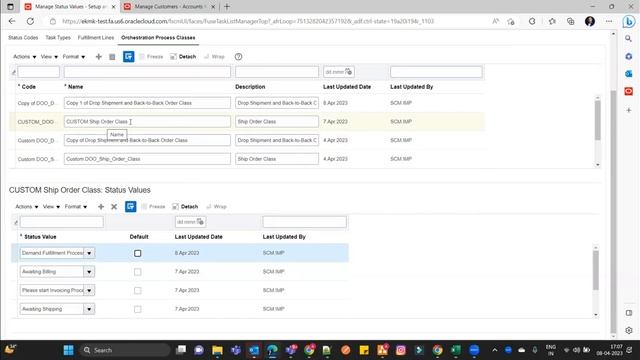Refresh the browser page

pyautogui.click(x=30, y=21)
